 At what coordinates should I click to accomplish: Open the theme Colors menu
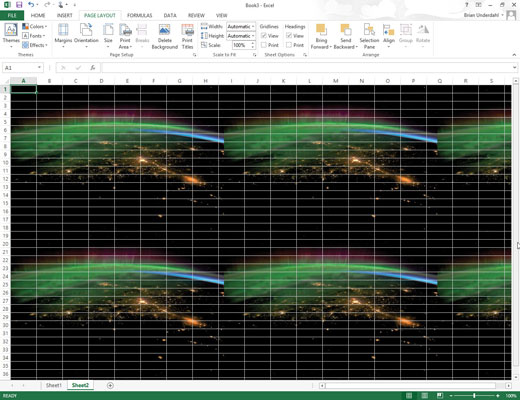(35, 26)
